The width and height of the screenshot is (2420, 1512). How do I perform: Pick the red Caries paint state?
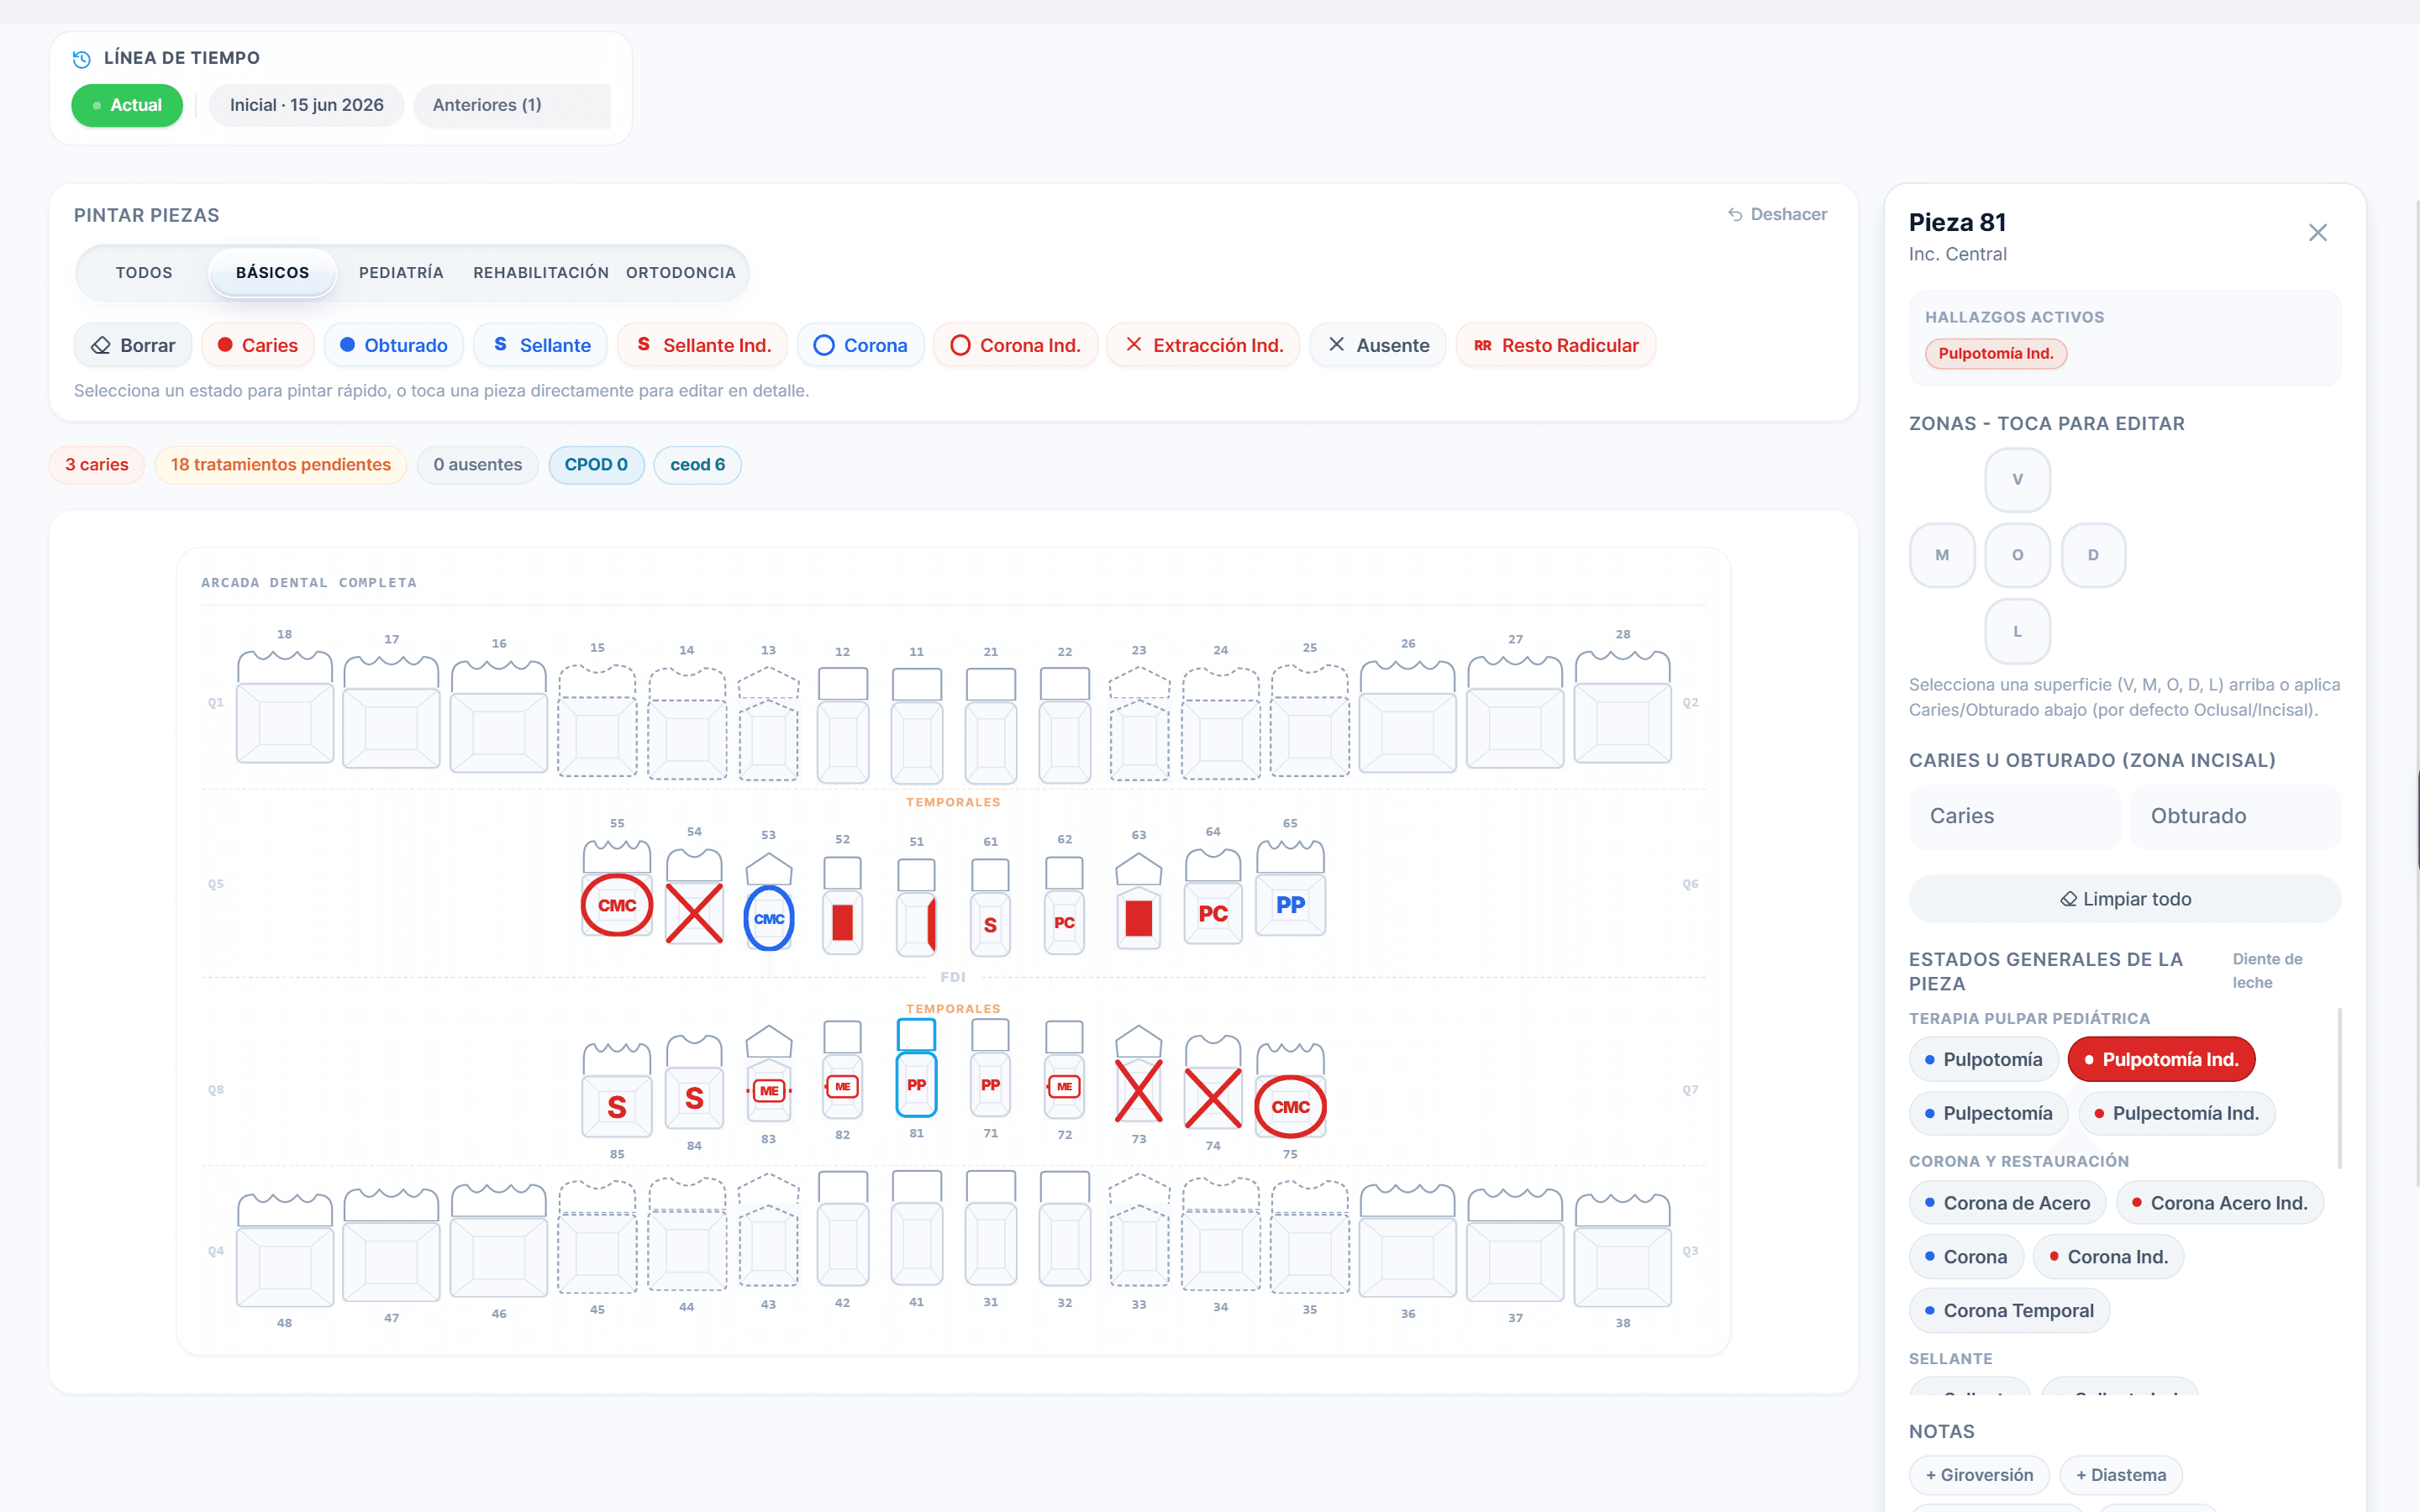(x=258, y=345)
